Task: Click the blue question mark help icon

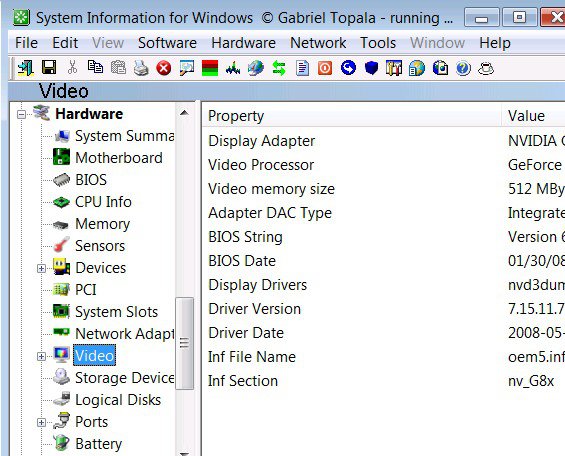Action: (463, 68)
